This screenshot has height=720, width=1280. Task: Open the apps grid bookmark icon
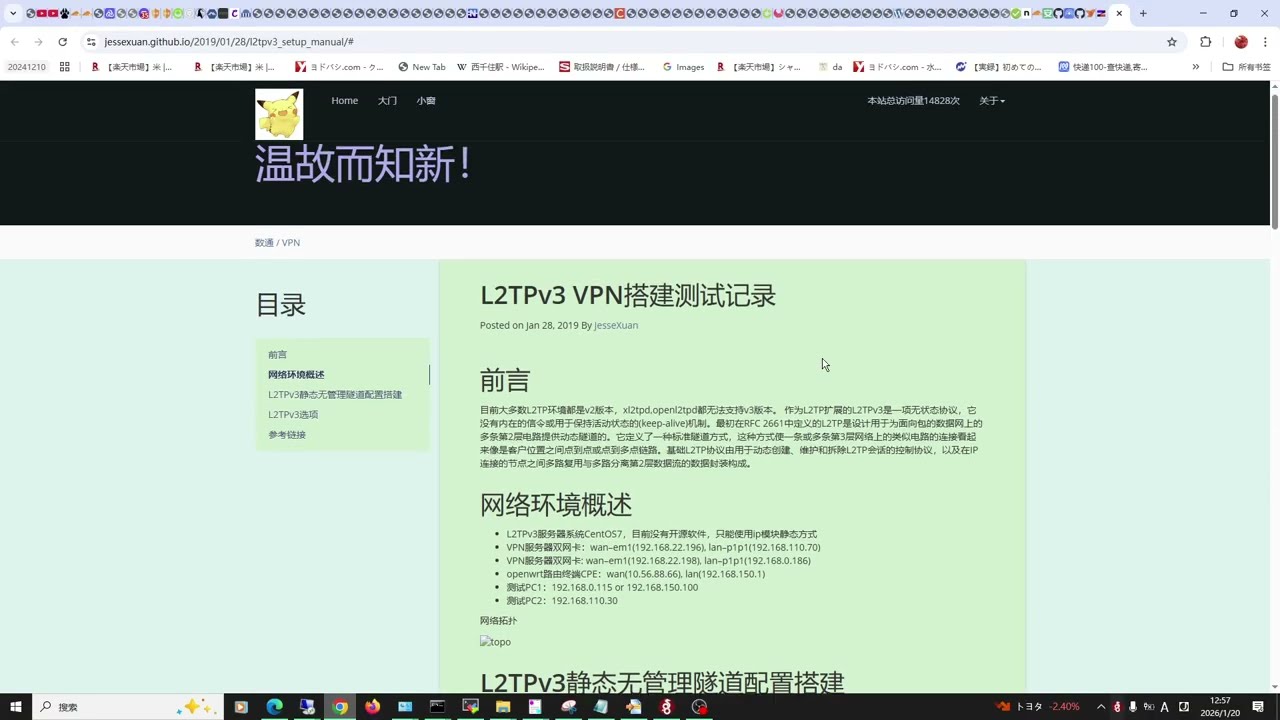click(64, 67)
